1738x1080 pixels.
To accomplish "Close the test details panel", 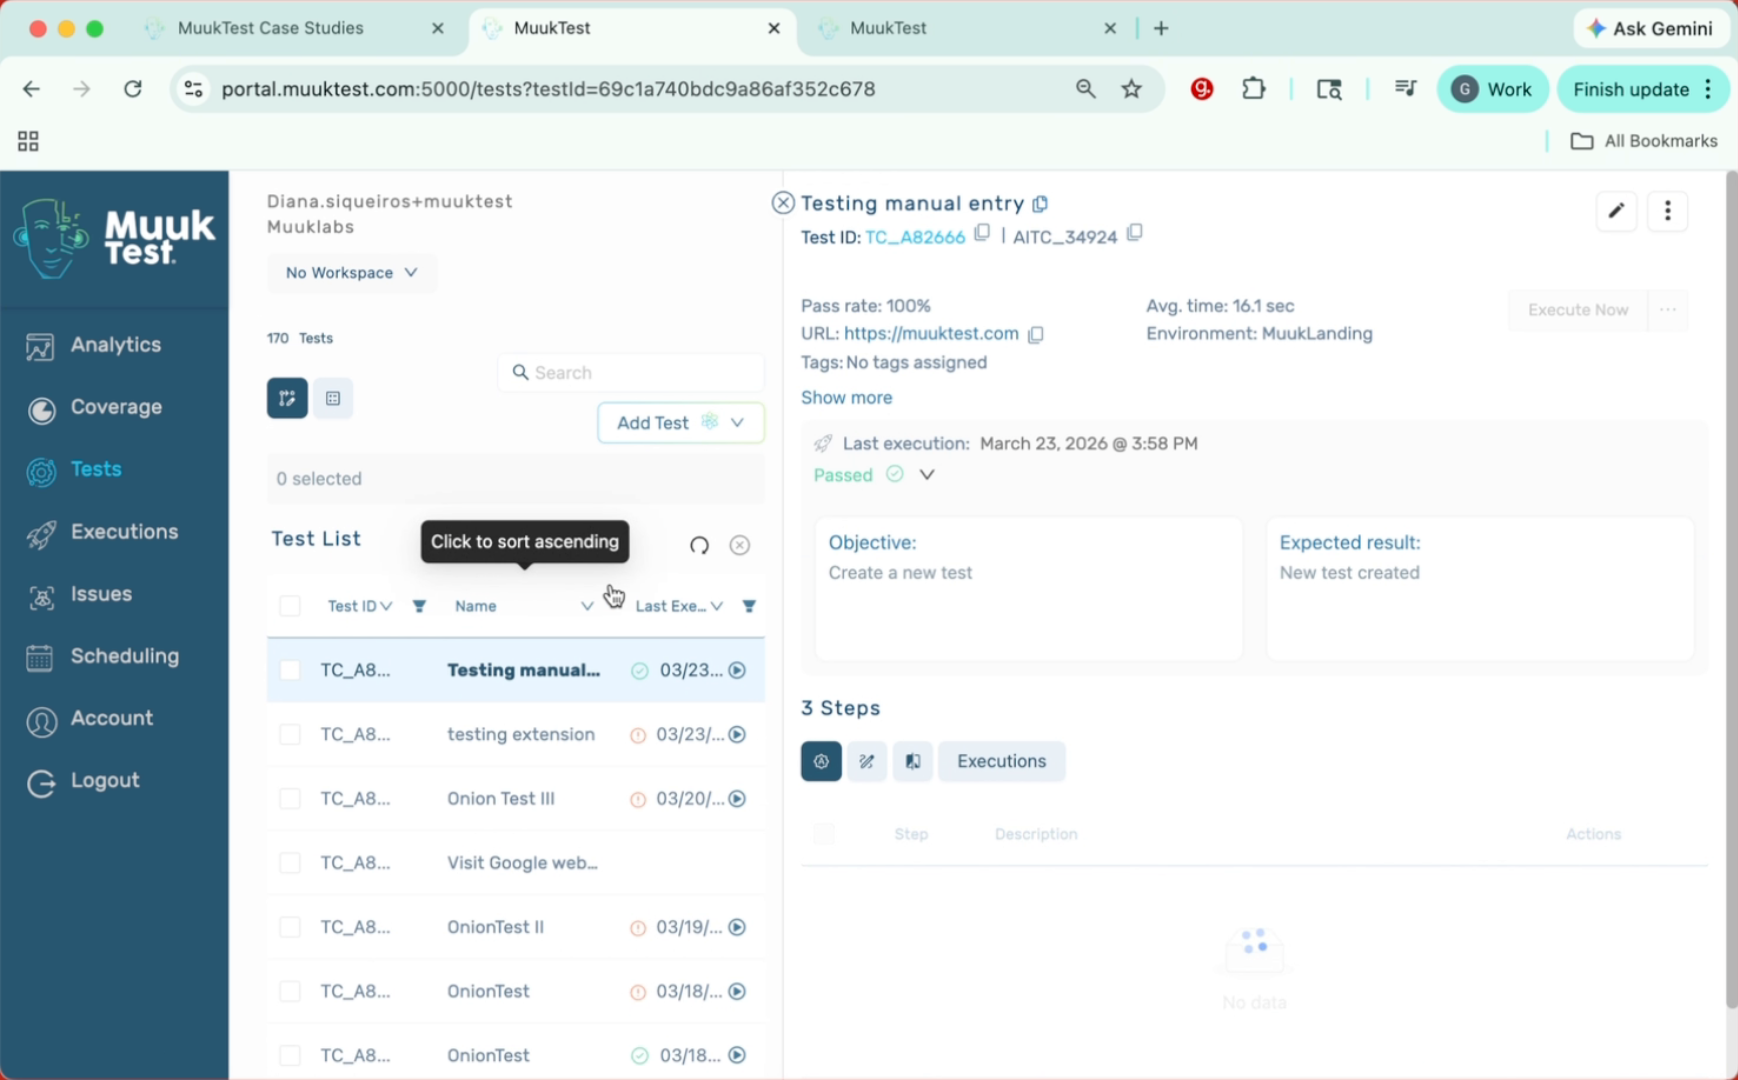I will pyautogui.click(x=783, y=203).
